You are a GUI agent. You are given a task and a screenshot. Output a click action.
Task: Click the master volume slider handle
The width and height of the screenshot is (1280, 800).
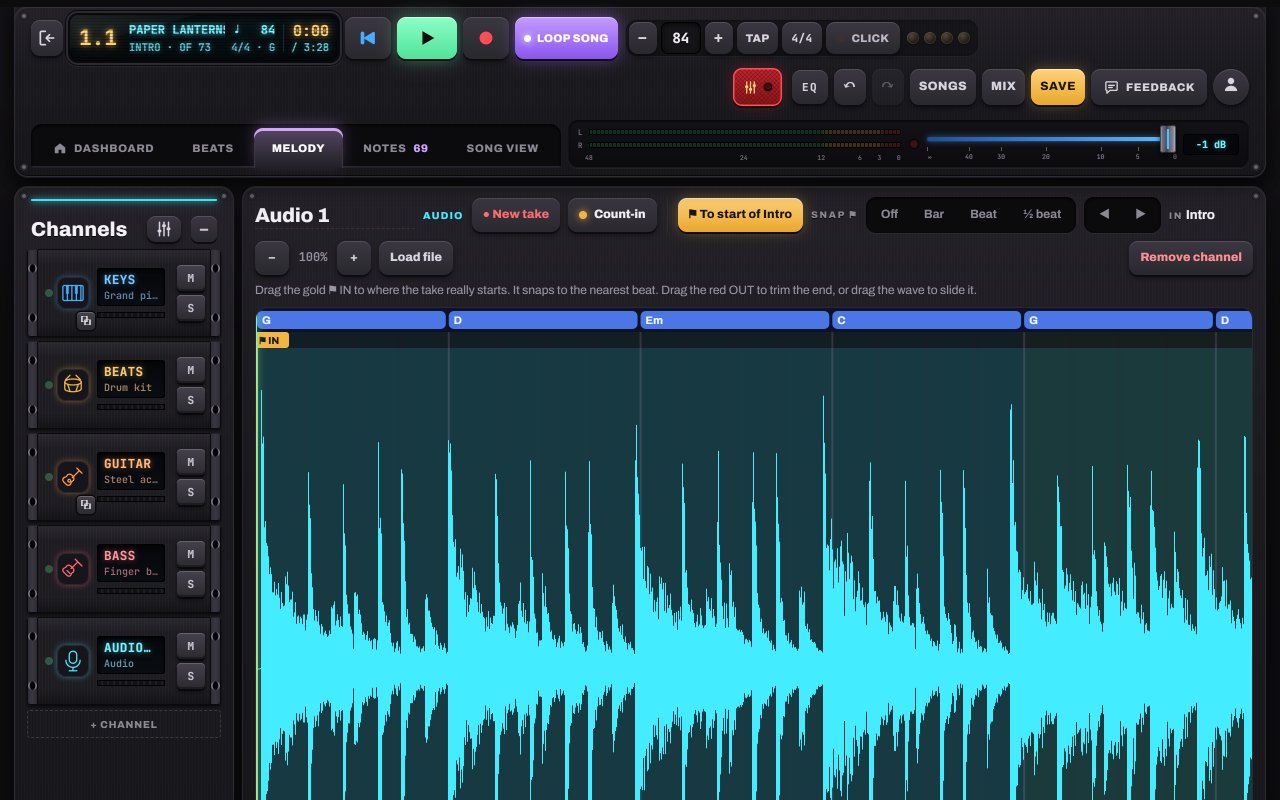point(1167,139)
